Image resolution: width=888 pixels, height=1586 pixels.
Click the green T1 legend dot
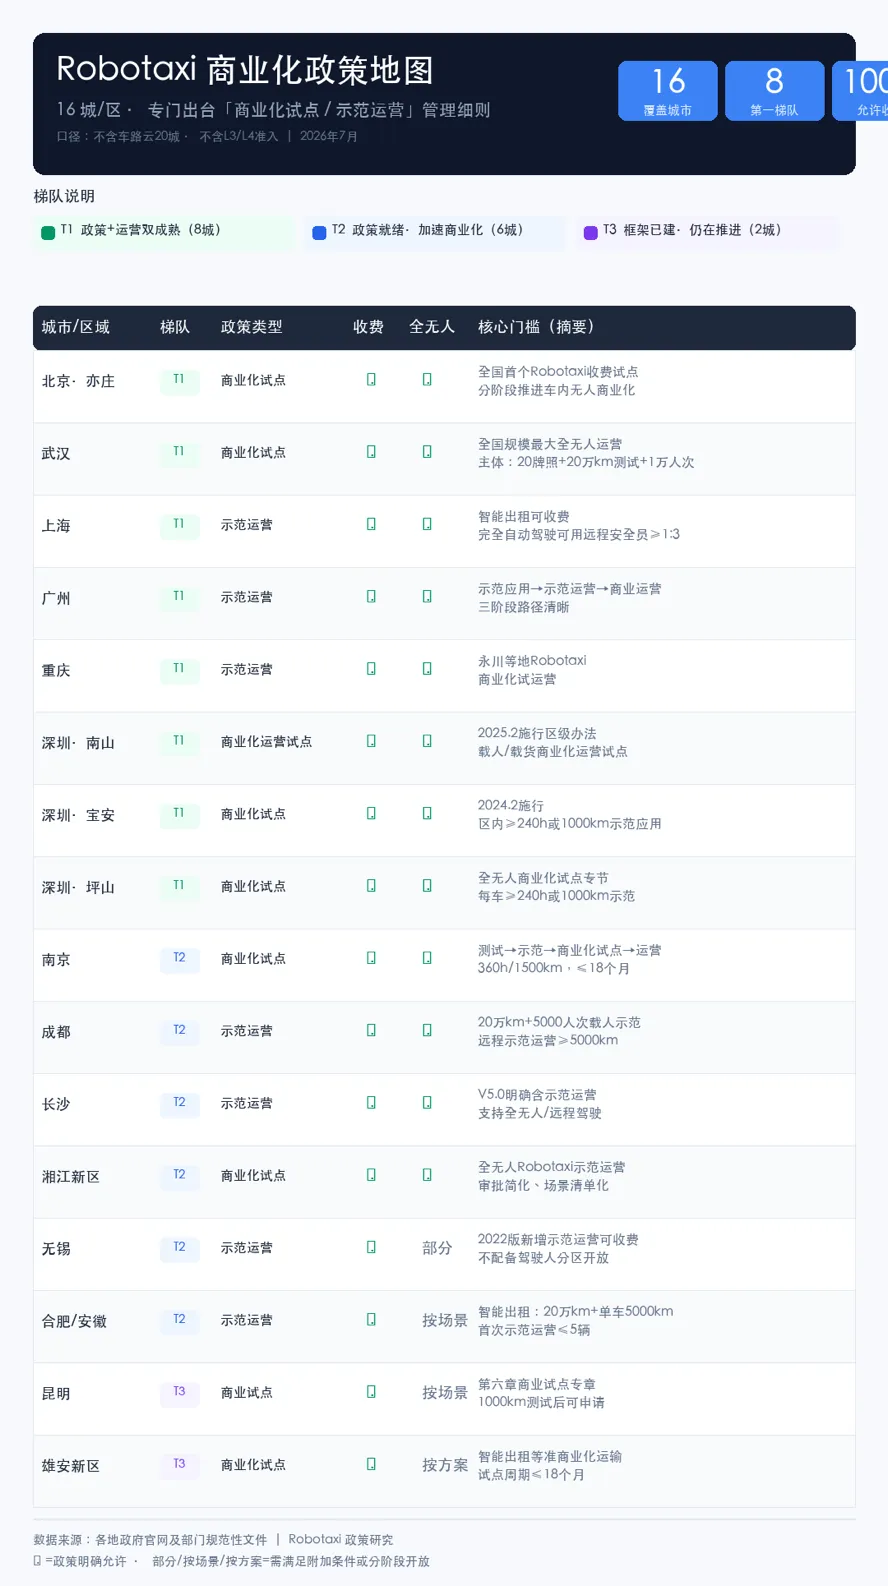(x=48, y=233)
